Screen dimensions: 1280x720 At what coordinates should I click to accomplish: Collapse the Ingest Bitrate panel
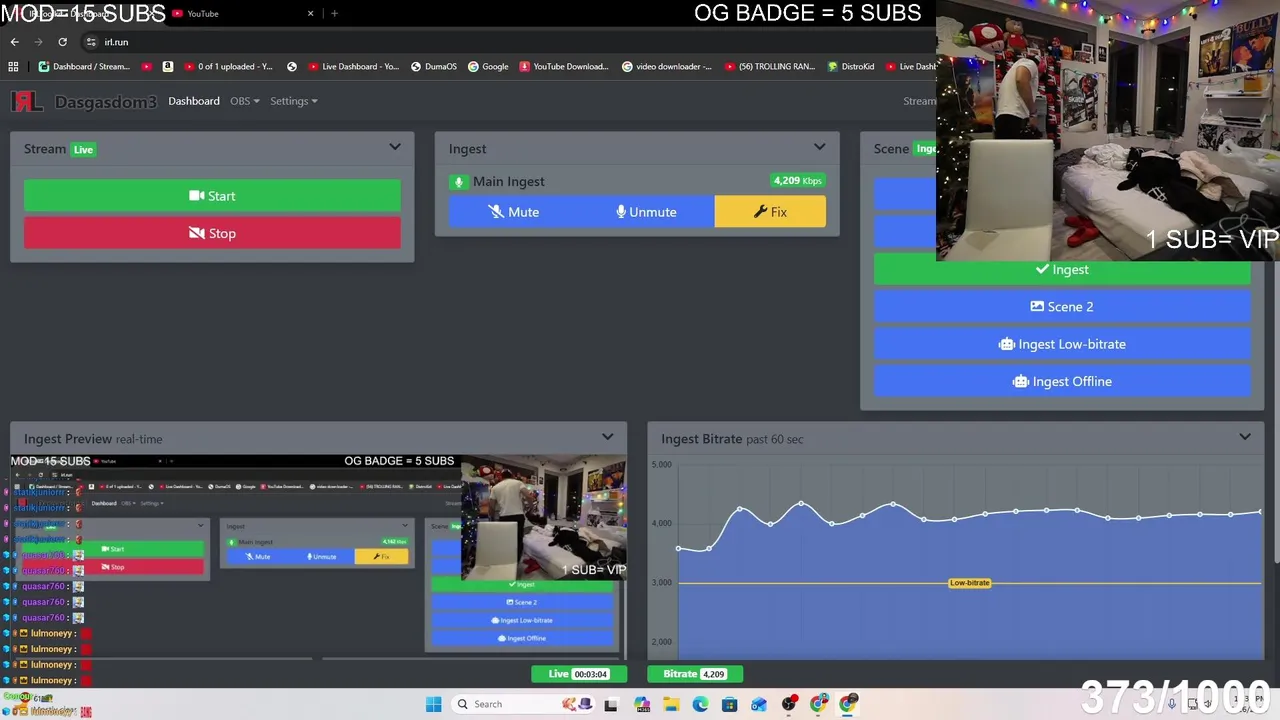(x=1245, y=438)
